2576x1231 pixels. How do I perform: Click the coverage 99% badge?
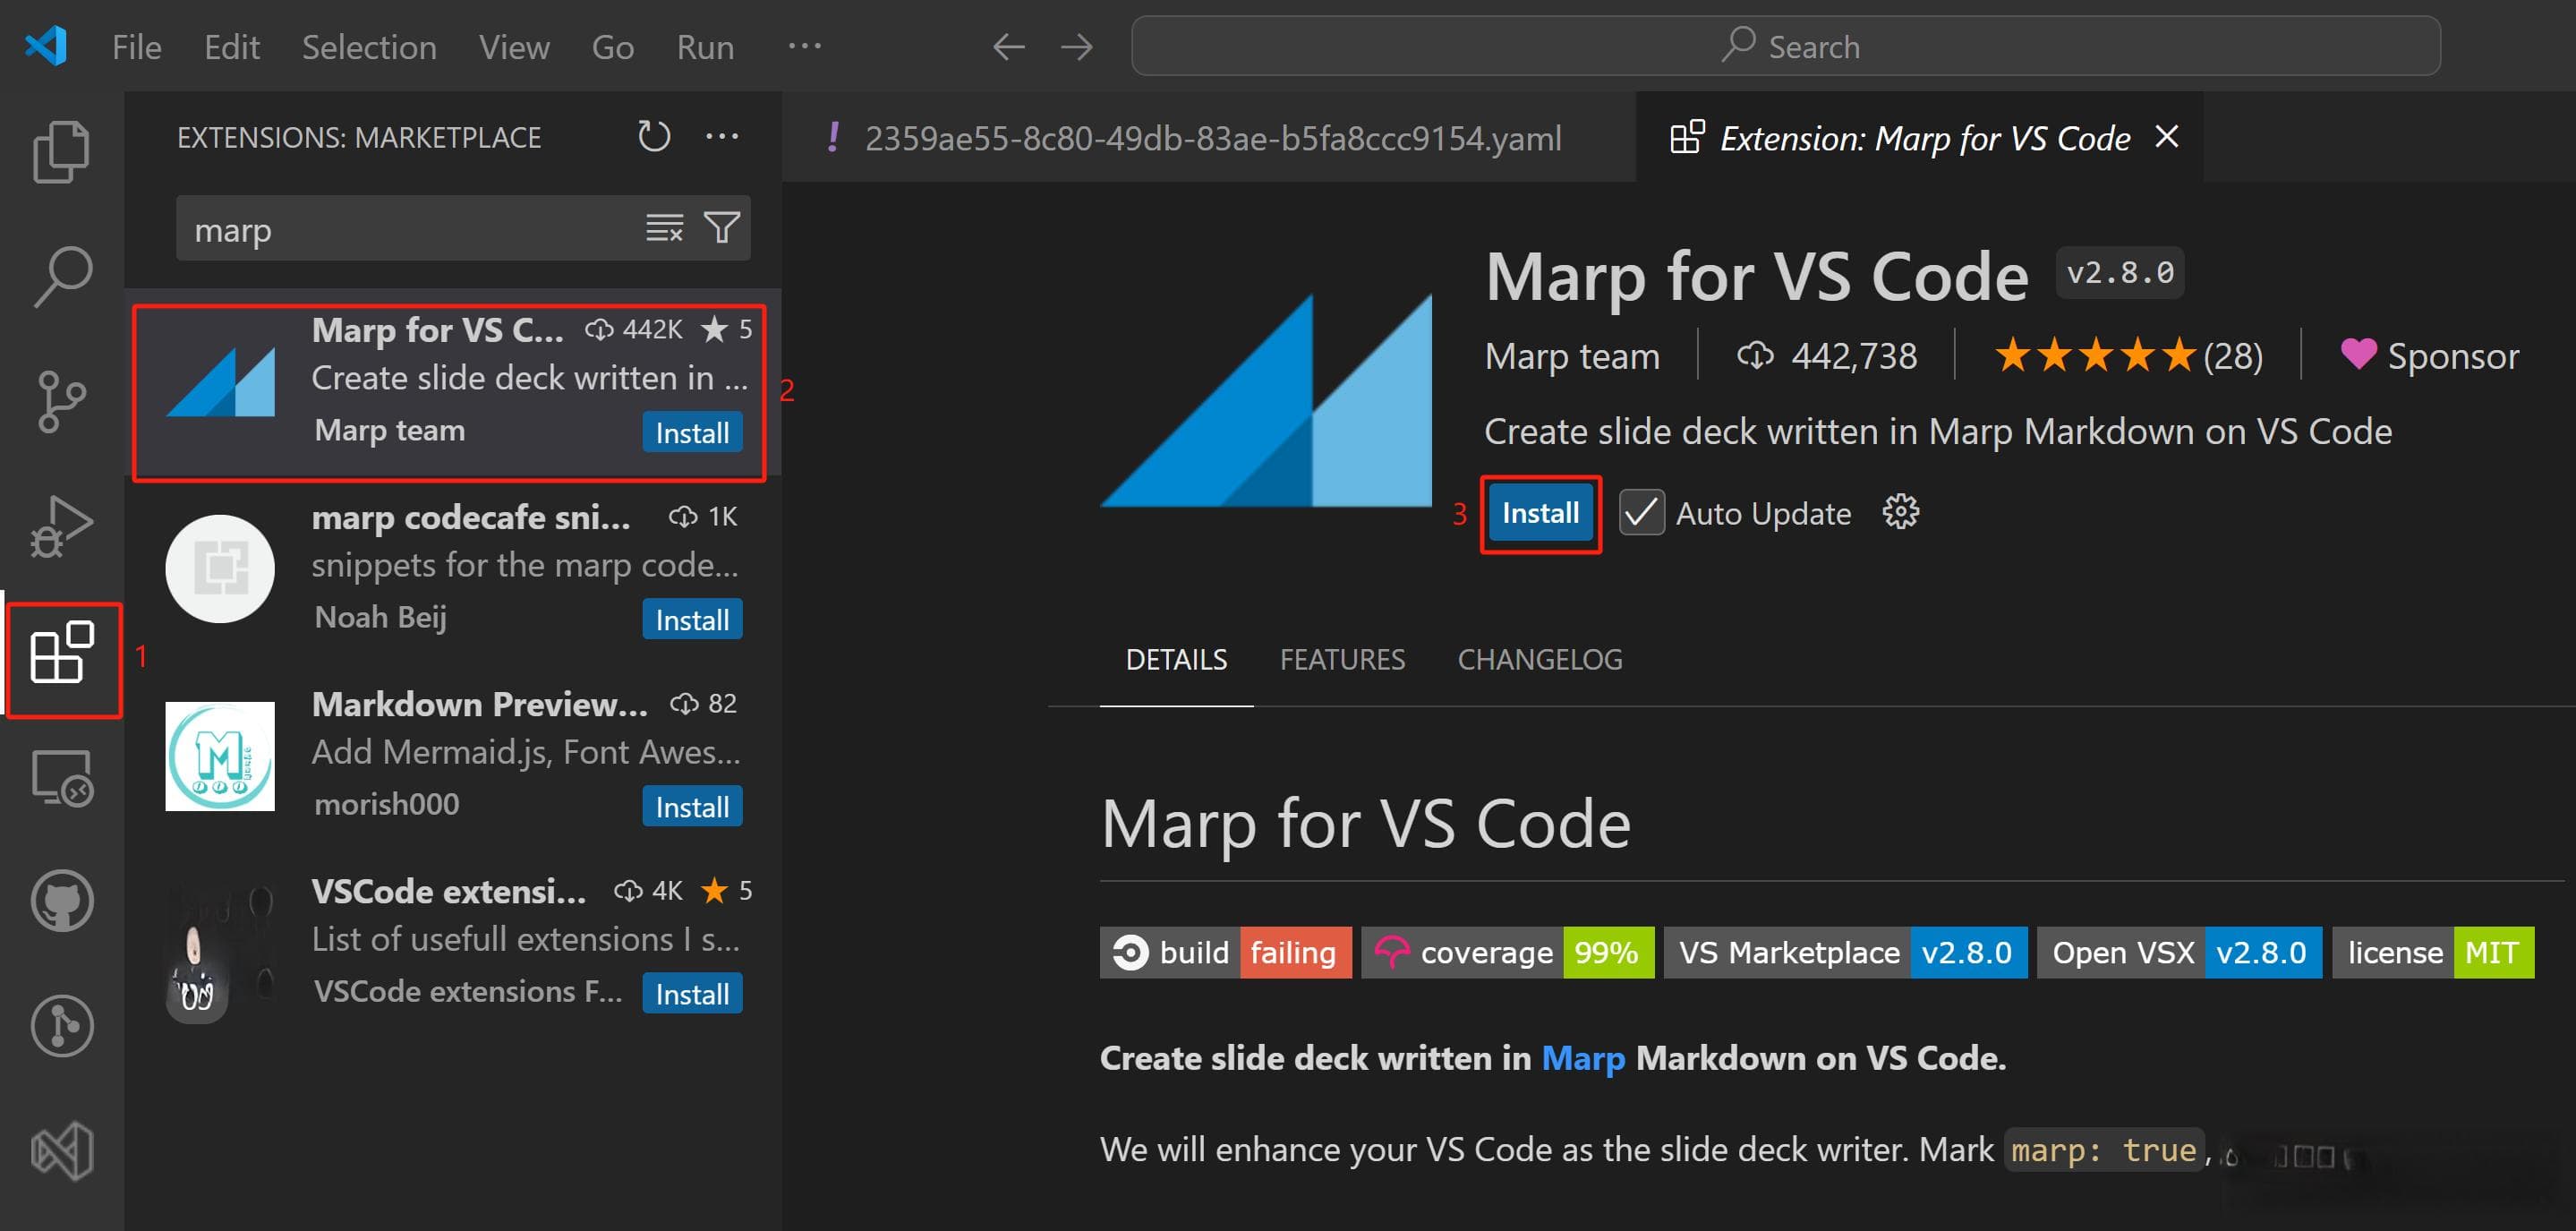tap(1508, 952)
